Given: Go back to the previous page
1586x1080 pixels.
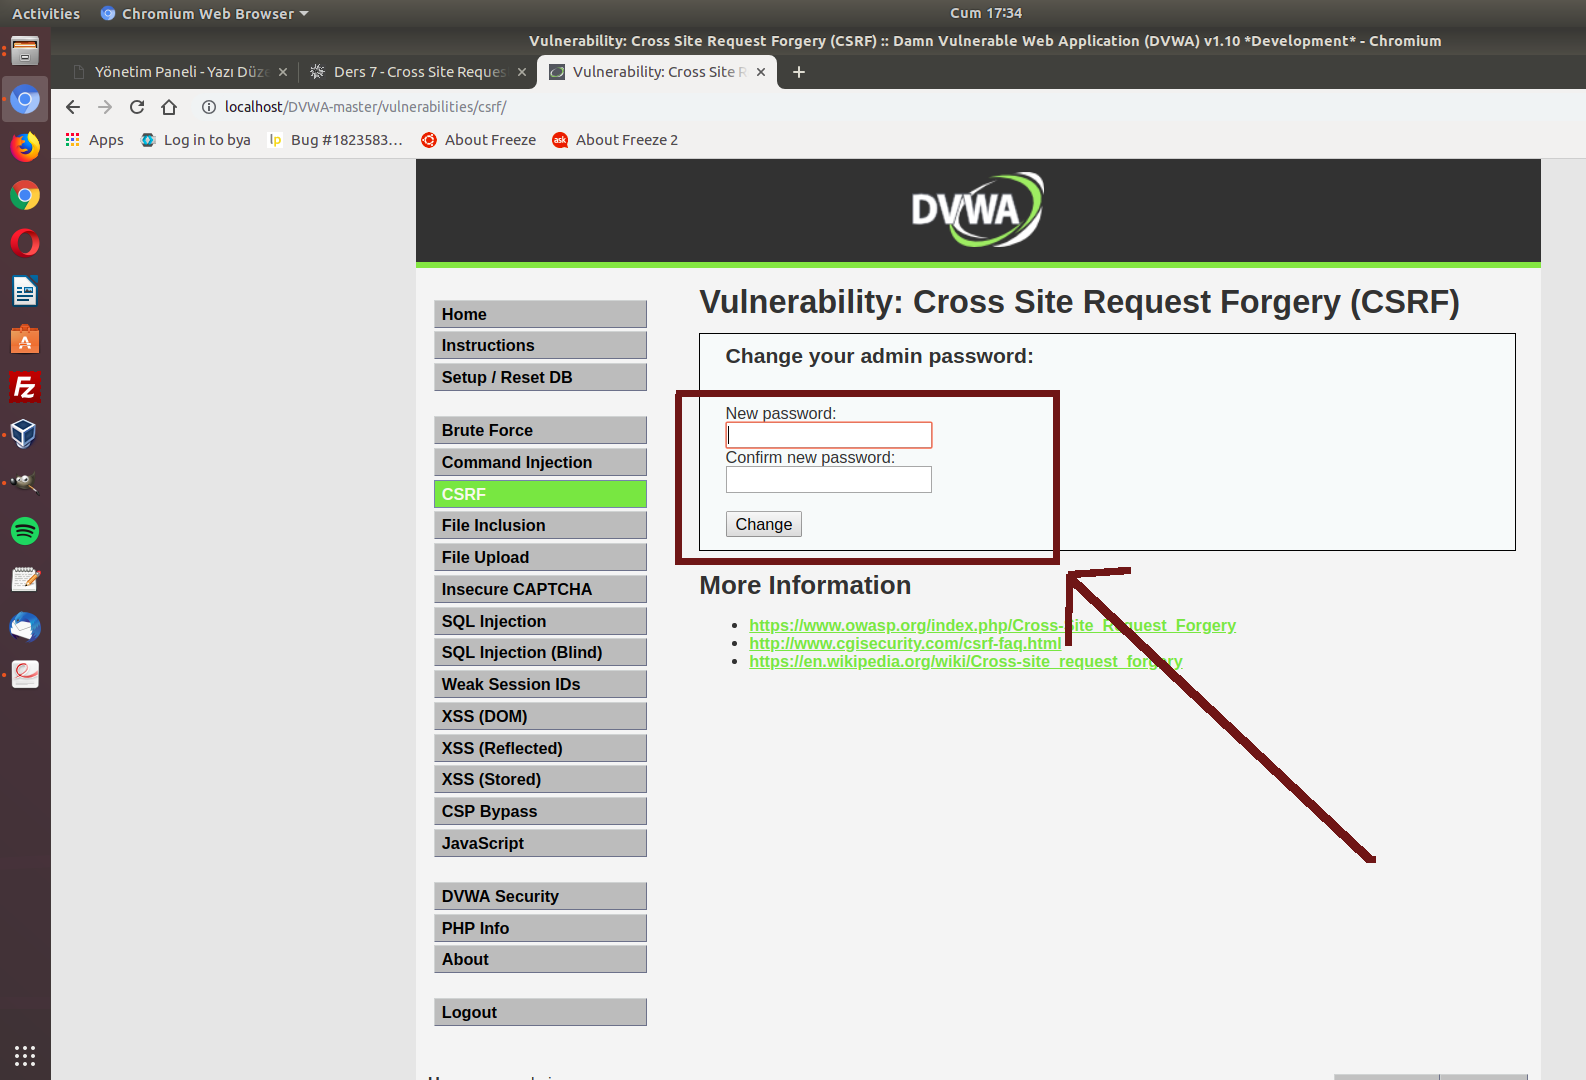Looking at the screenshot, I should coord(73,107).
